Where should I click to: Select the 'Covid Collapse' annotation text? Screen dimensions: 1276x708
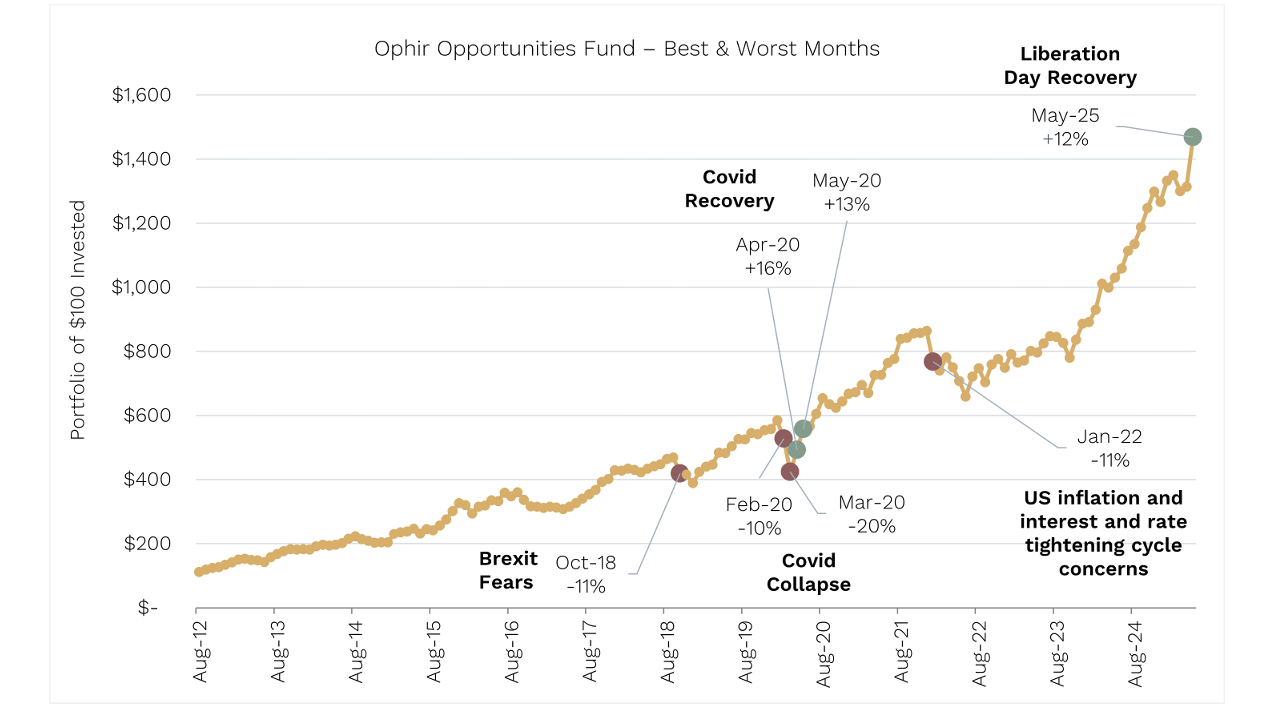tap(808, 573)
